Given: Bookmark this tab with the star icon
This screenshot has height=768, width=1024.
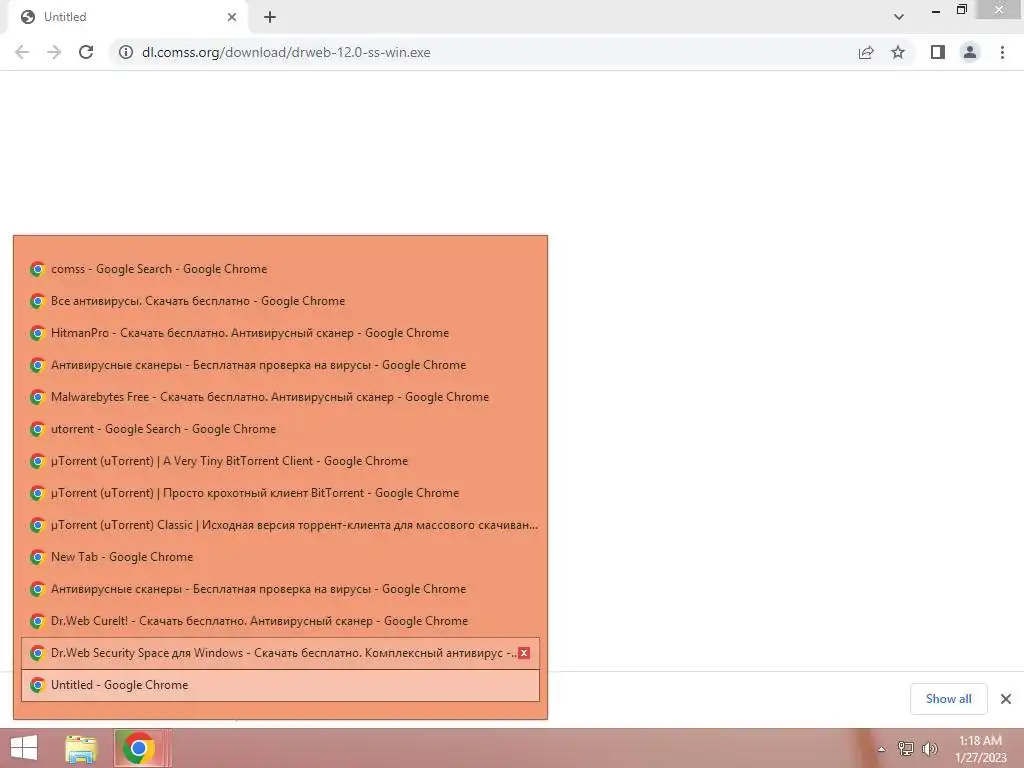Looking at the screenshot, I should [898, 52].
